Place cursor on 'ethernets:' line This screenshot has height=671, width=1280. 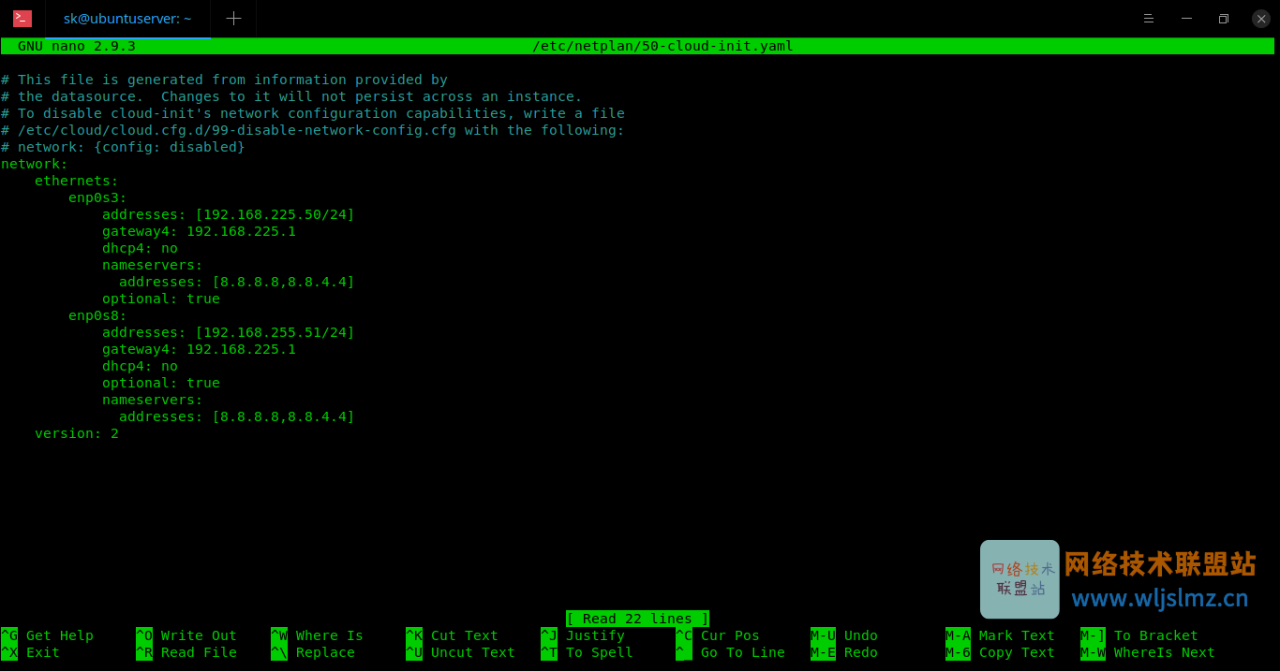coord(77,181)
